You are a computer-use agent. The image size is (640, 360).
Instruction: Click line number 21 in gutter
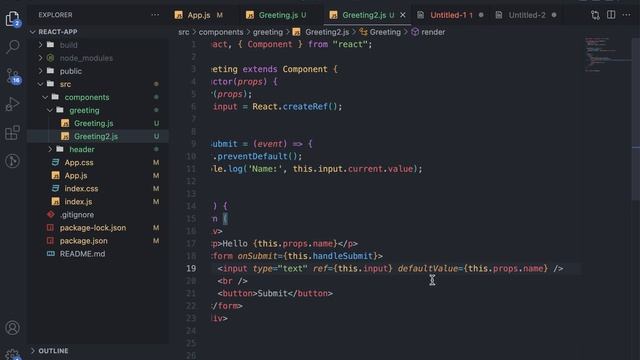[x=191, y=293]
